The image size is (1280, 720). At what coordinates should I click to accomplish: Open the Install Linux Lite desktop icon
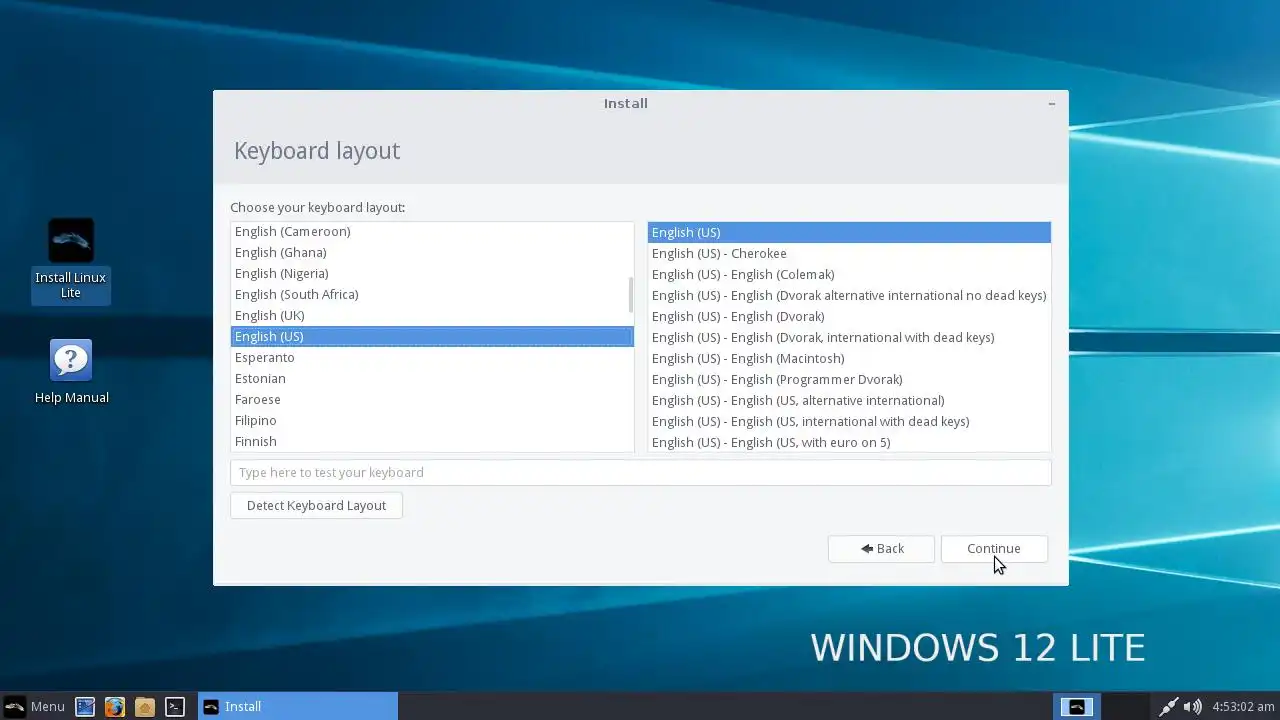(70, 260)
